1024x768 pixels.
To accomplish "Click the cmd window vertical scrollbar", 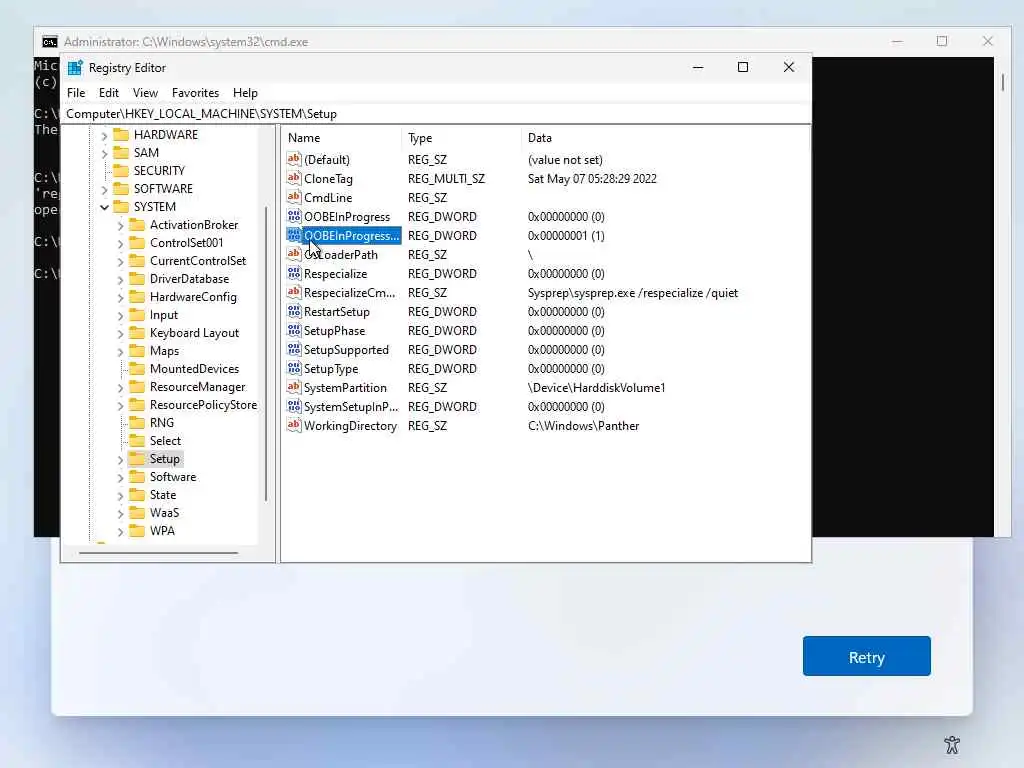I will click(1002, 83).
